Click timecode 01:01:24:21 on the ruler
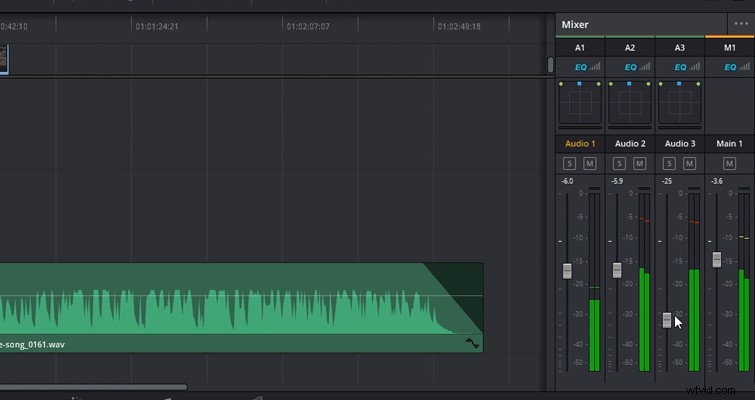 pos(157,26)
